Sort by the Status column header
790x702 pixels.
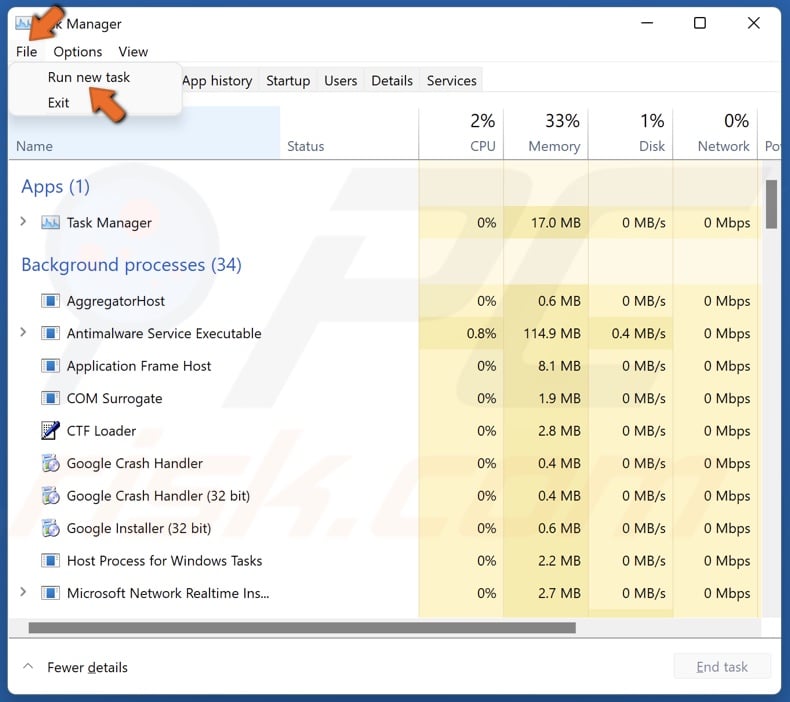349,133
